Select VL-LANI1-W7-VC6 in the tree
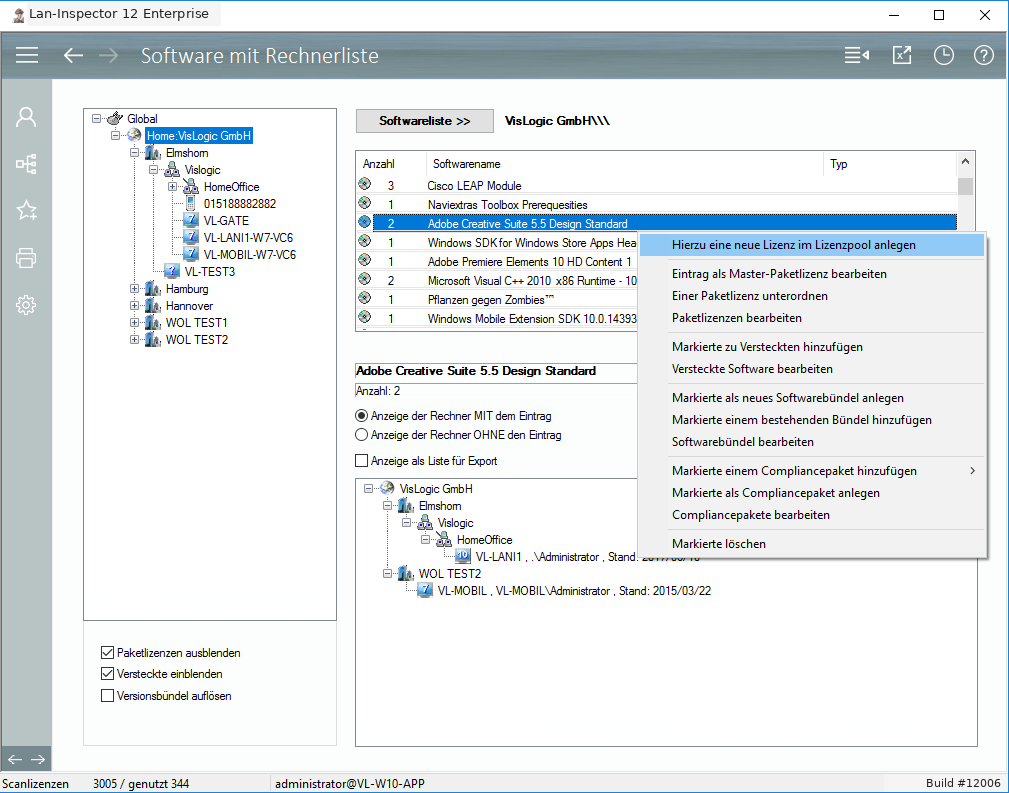The height and width of the screenshot is (793, 1009). click(x=248, y=238)
